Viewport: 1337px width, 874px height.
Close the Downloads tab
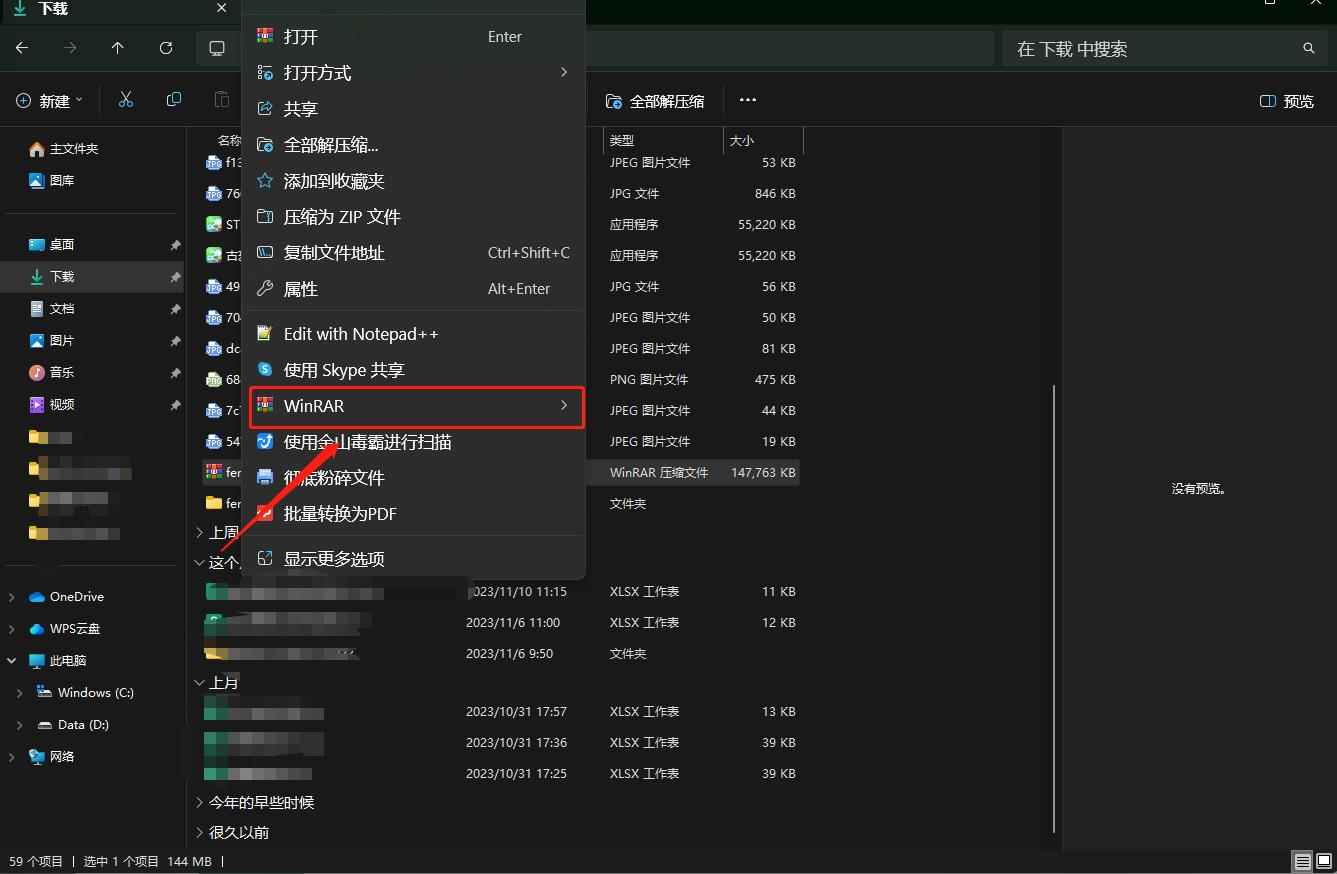[x=221, y=8]
